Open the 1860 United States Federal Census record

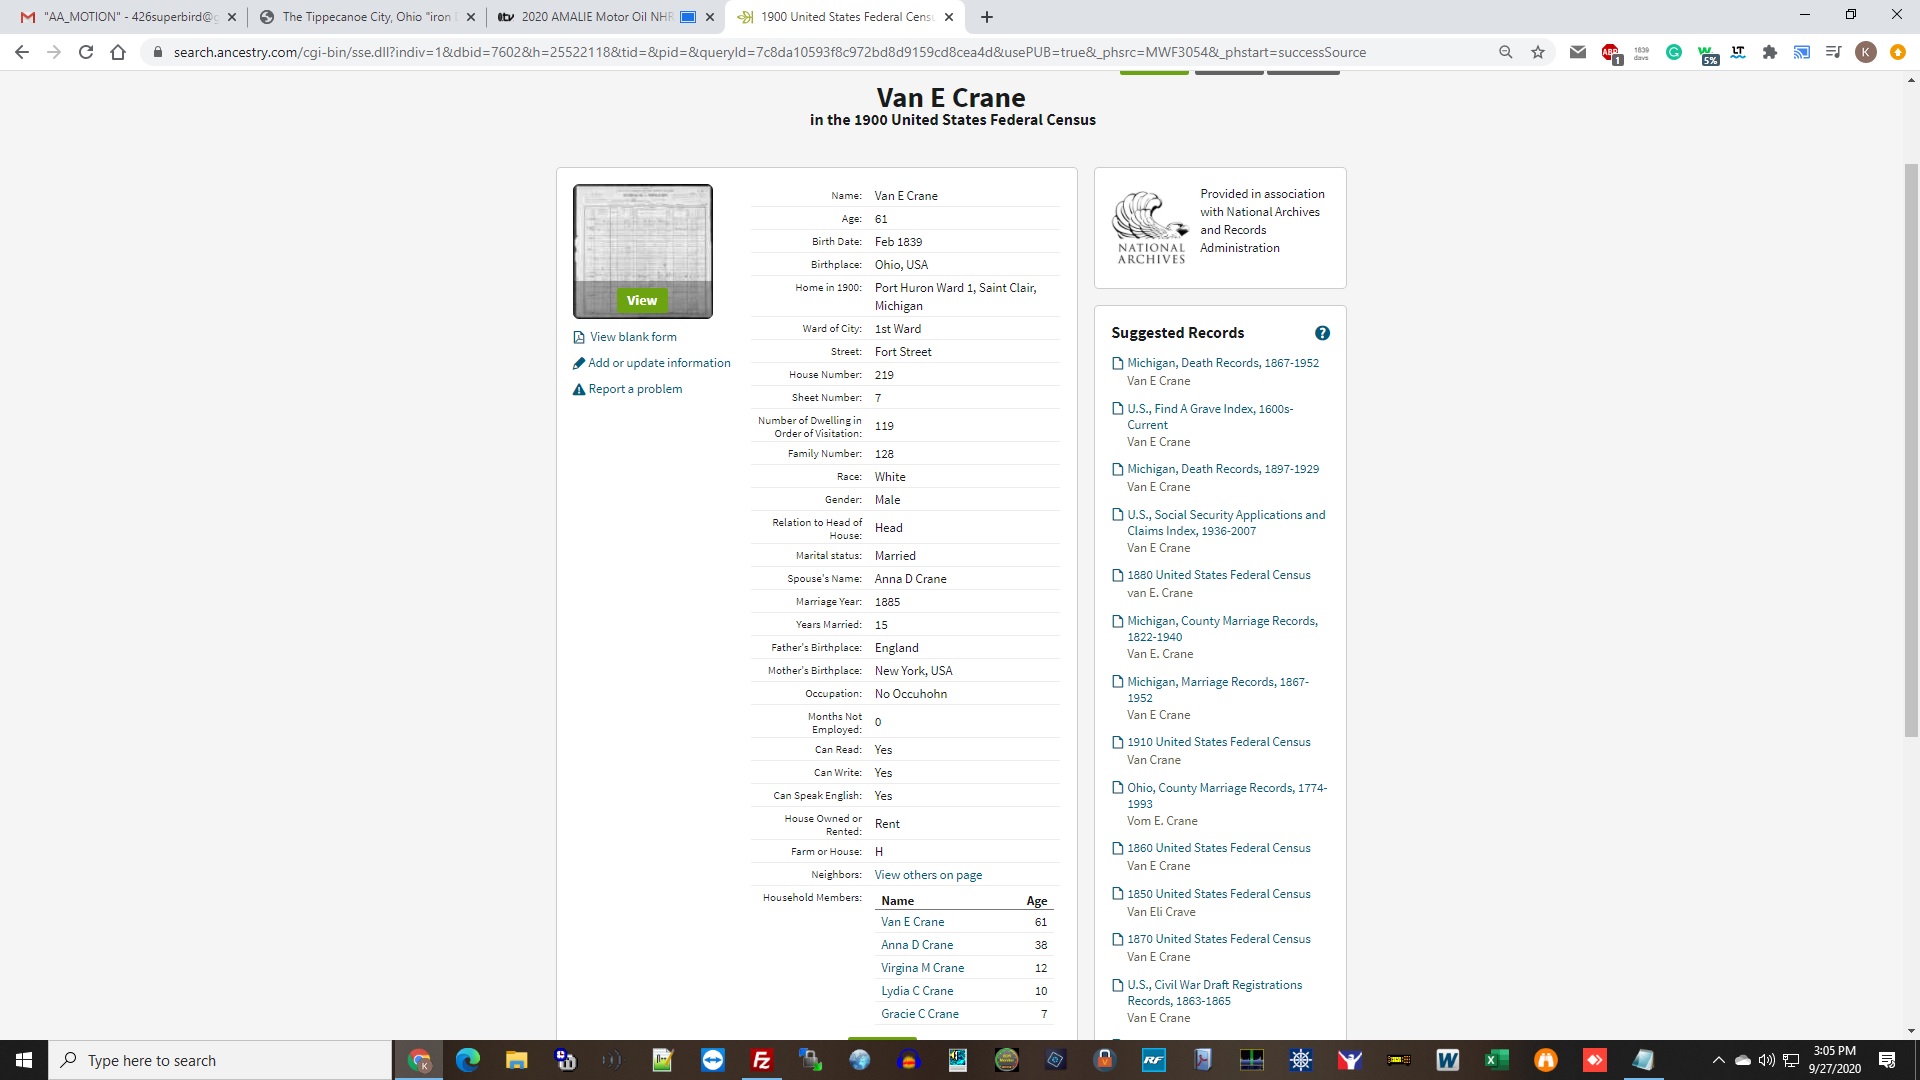point(1219,848)
